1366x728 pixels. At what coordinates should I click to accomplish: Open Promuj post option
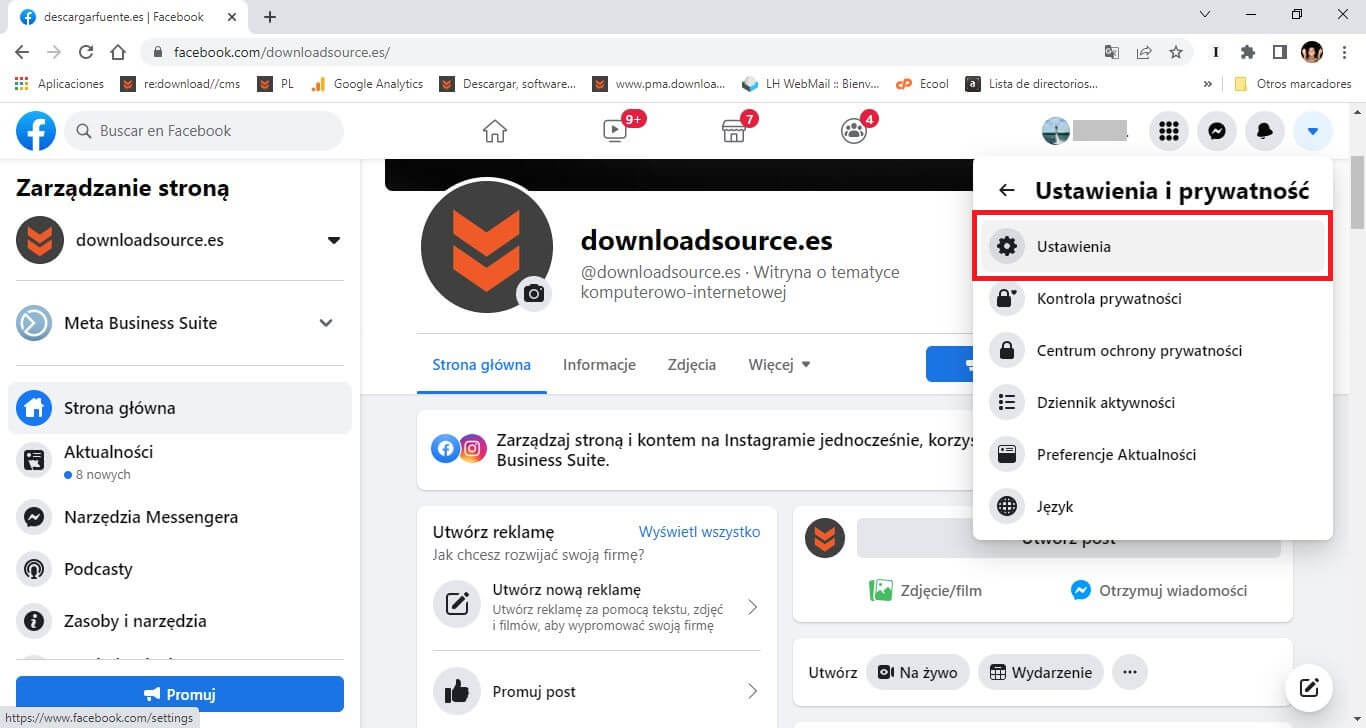point(596,691)
